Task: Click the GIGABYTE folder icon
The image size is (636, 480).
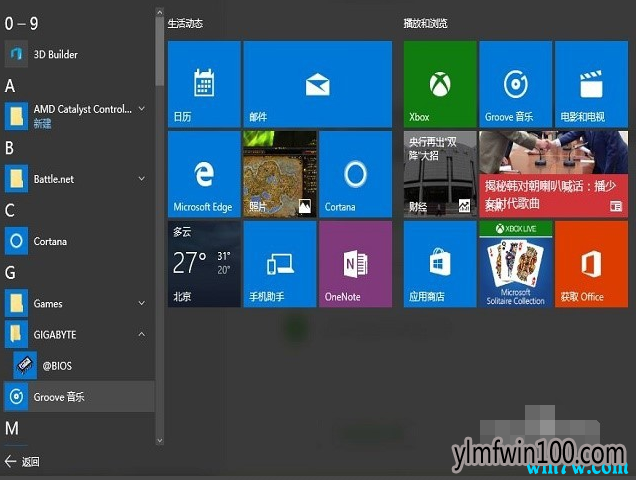Action: (x=16, y=334)
